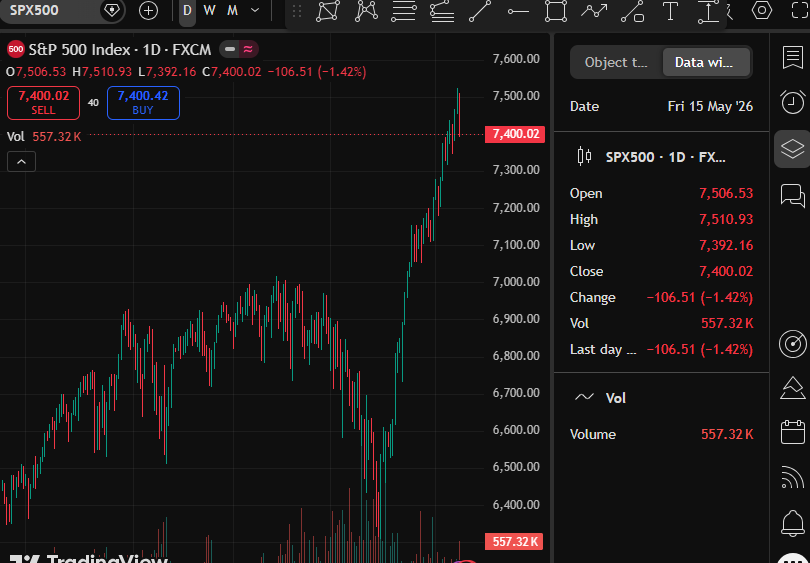810x563 pixels.
Task: Click the Last day change row label
Action: pyautogui.click(x=603, y=350)
